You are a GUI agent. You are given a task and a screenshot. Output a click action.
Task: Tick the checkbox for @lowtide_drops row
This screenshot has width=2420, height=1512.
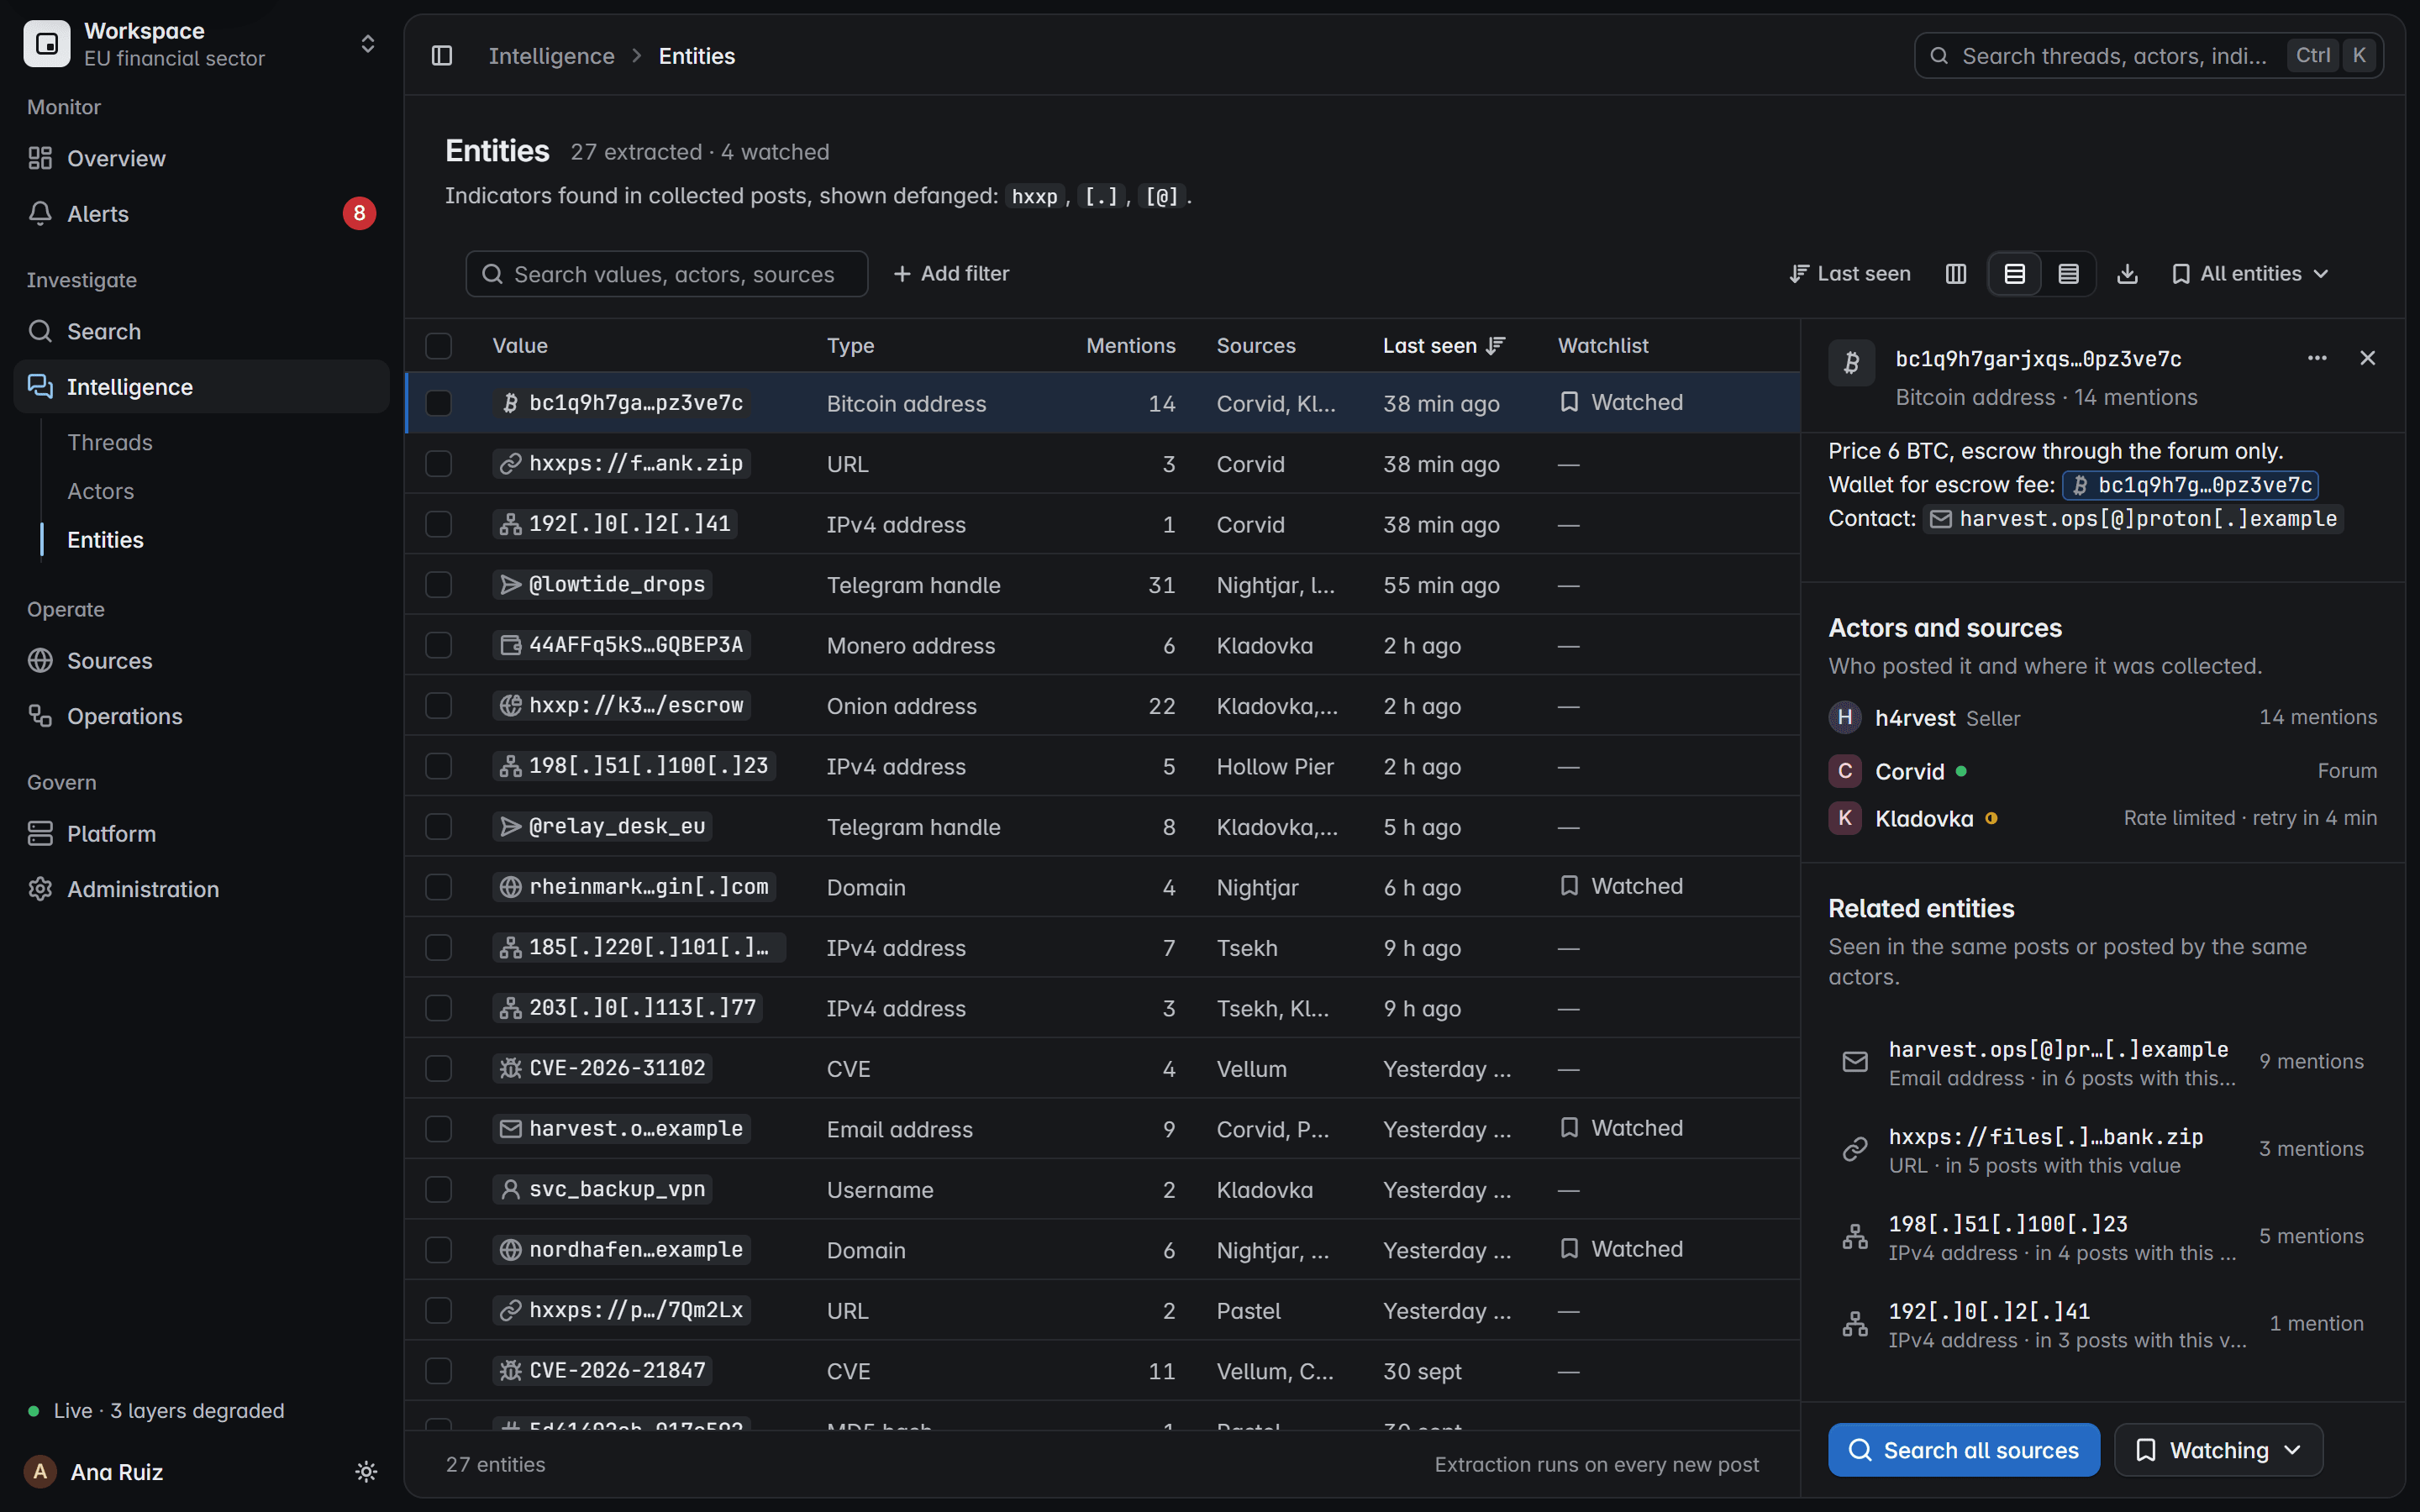tap(439, 585)
